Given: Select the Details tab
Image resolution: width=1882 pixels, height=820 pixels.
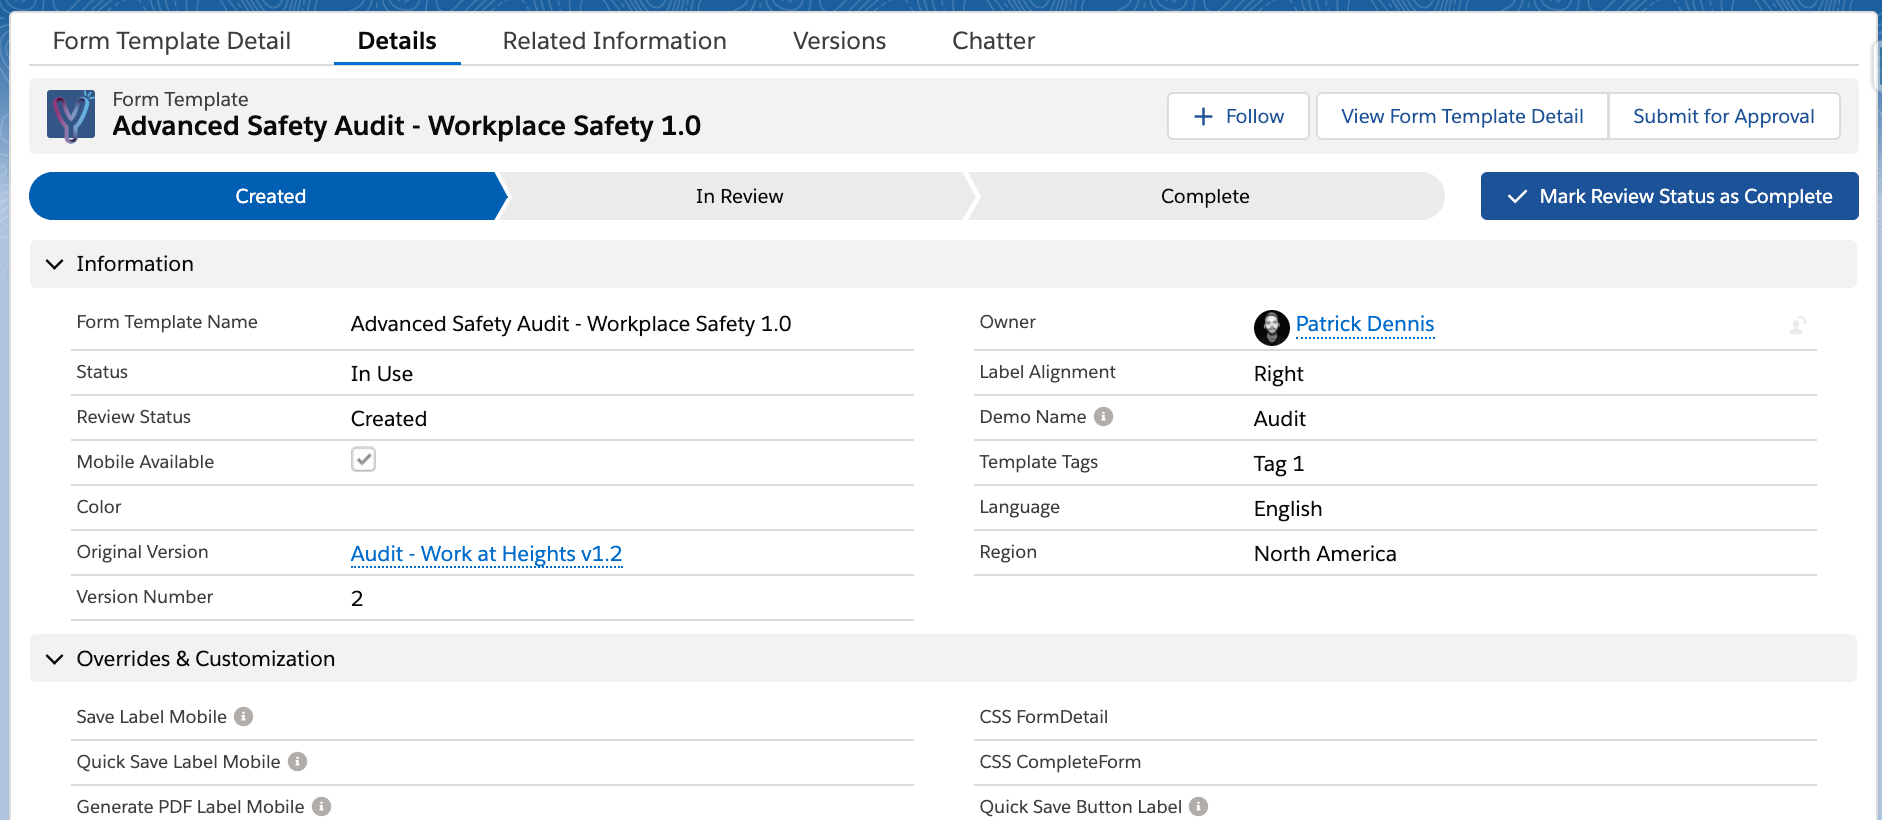Looking at the screenshot, I should (397, 41).
